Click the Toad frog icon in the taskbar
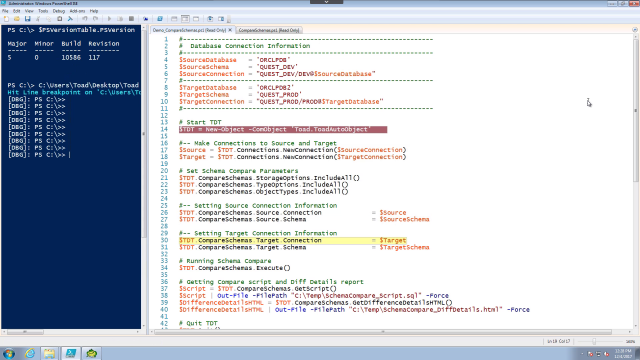Viewport: 640px width, 360px height. (x=91, y=353)
